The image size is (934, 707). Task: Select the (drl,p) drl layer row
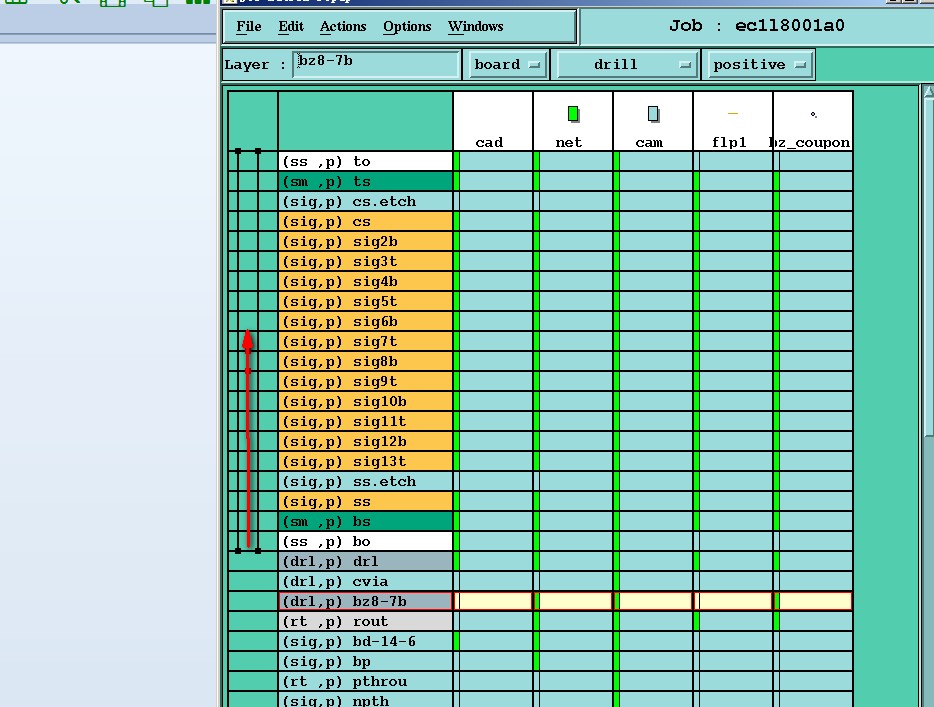365,562
